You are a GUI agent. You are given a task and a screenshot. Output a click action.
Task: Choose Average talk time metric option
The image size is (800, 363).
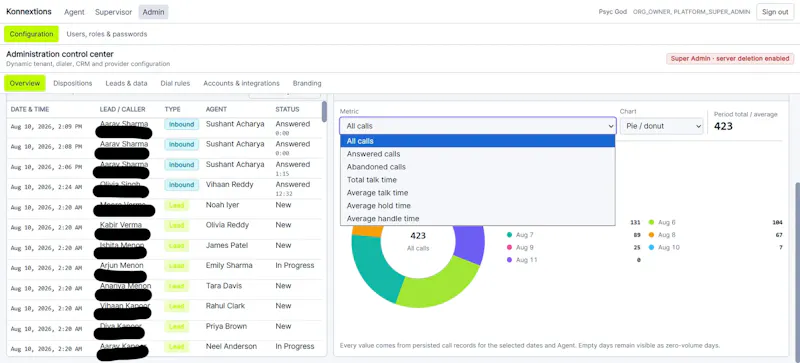478,192
